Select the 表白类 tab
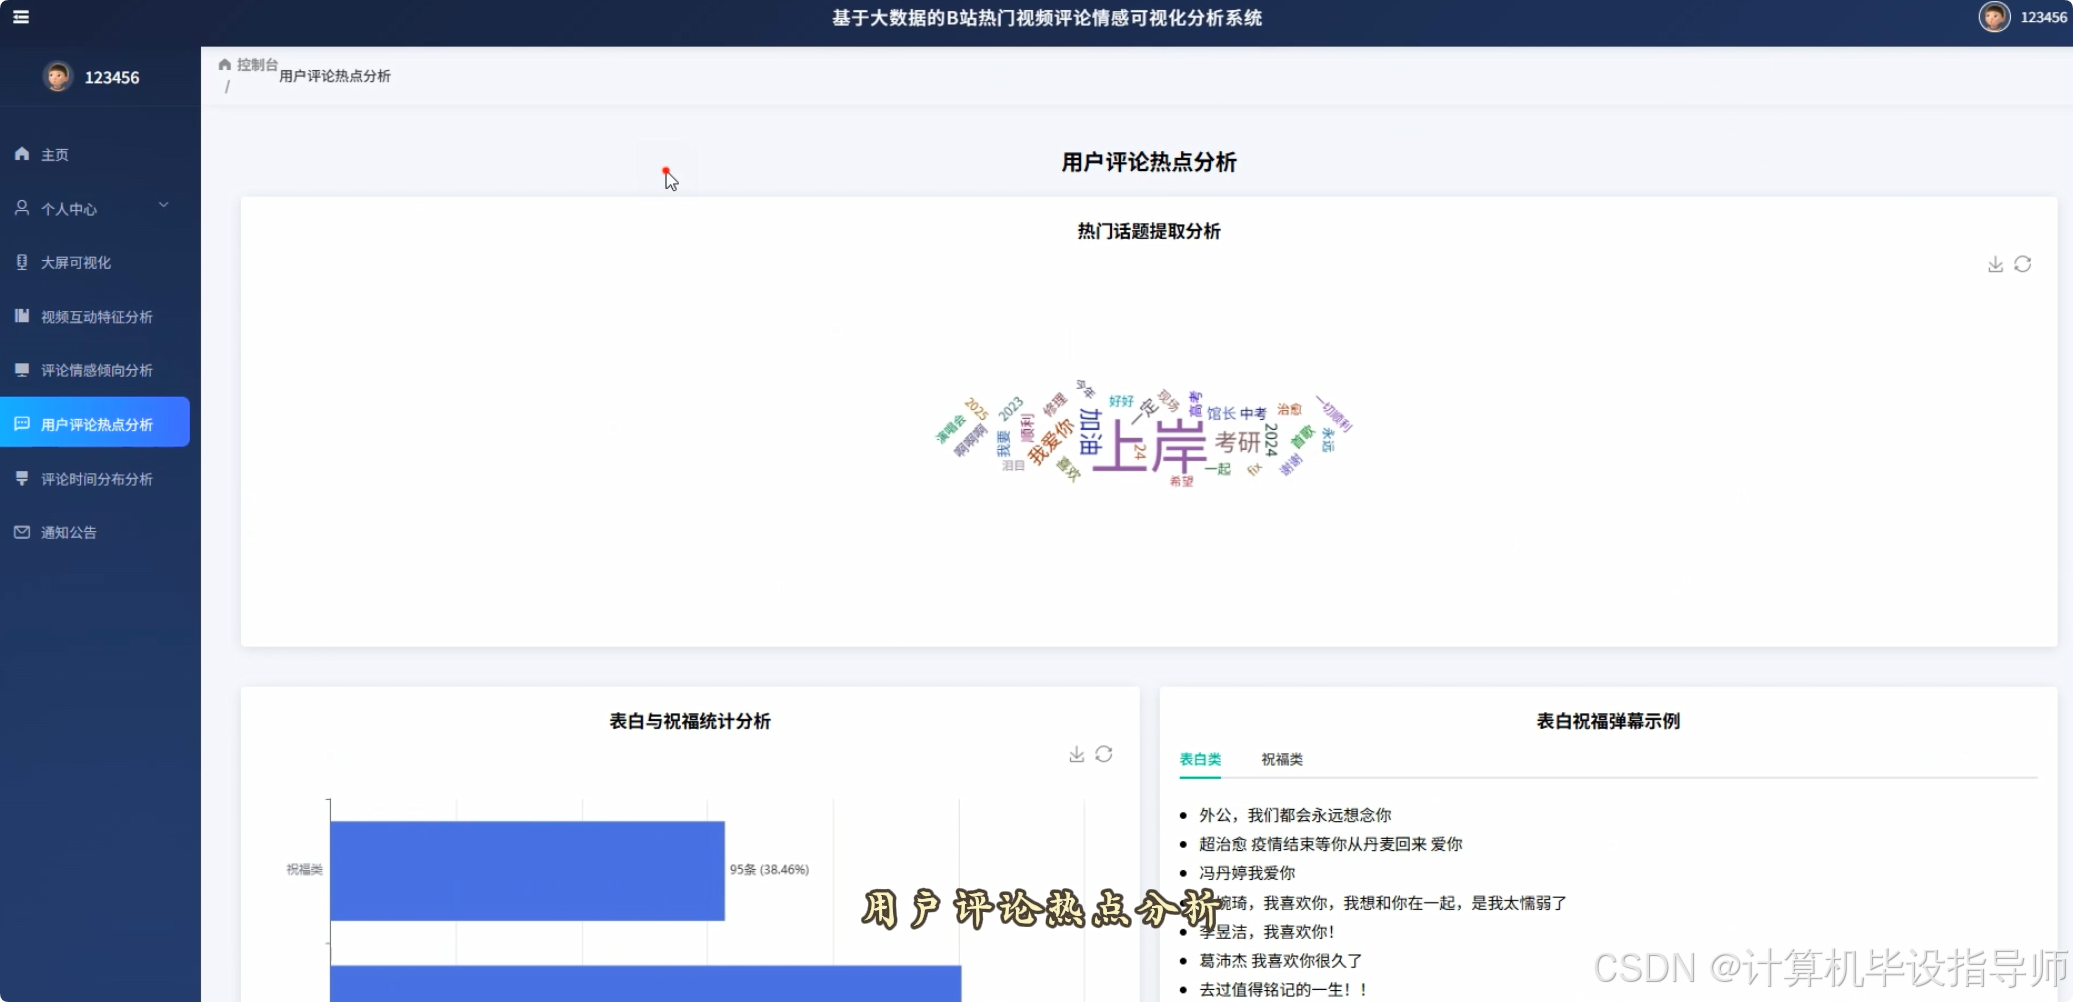Screen dimensions: 2073x1002 tap(1198, 759)
